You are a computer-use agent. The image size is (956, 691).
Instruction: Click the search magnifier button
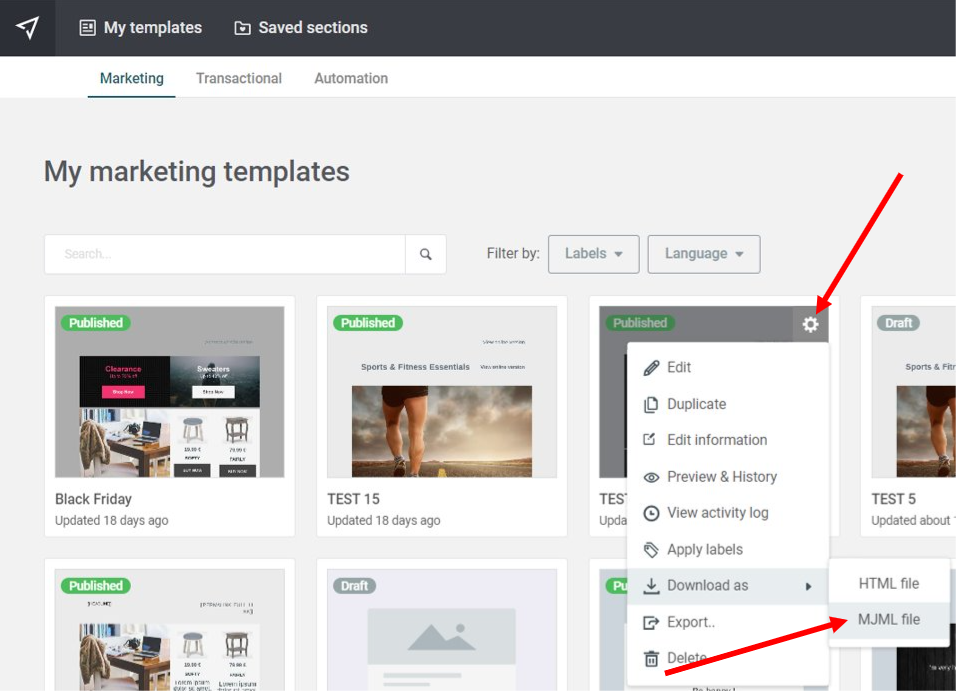point(426,254)
